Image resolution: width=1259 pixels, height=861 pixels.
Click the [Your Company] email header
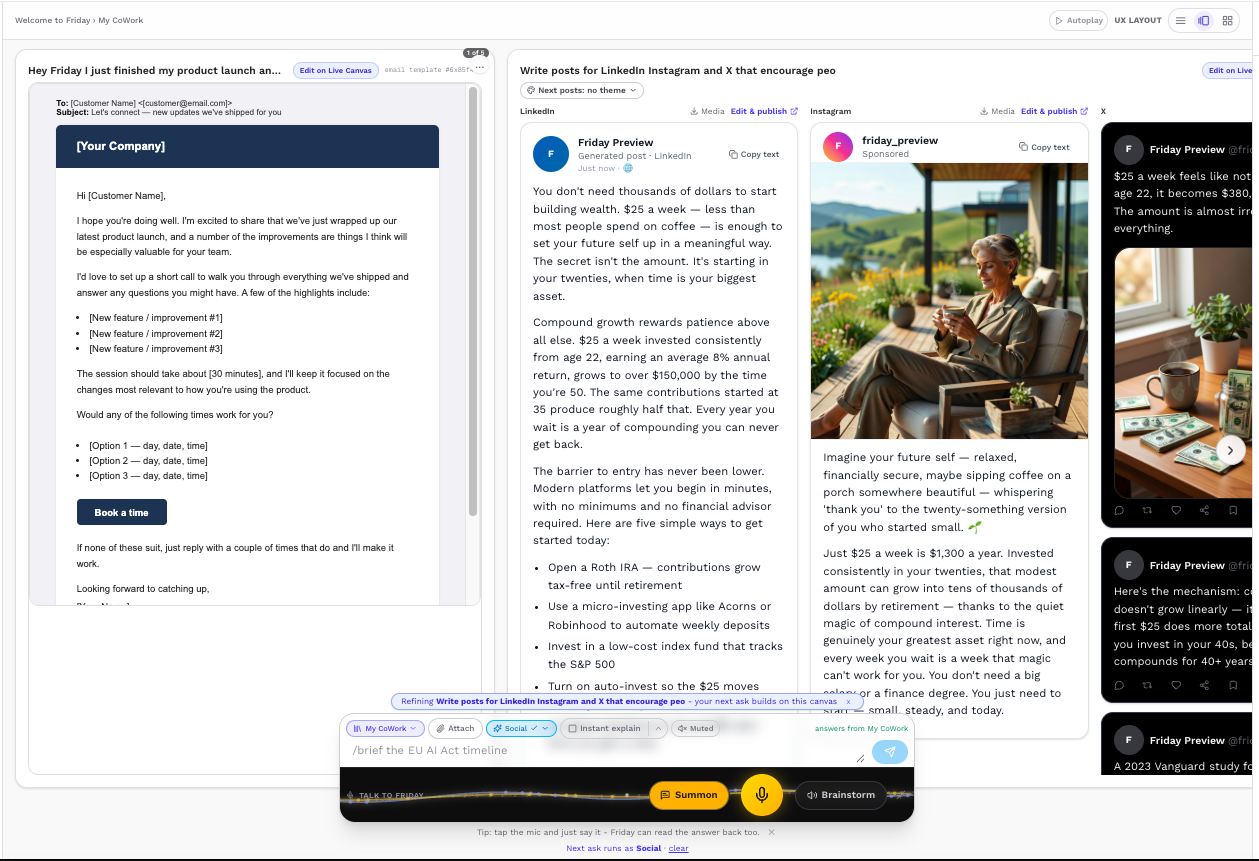click(x=247, y=146)
